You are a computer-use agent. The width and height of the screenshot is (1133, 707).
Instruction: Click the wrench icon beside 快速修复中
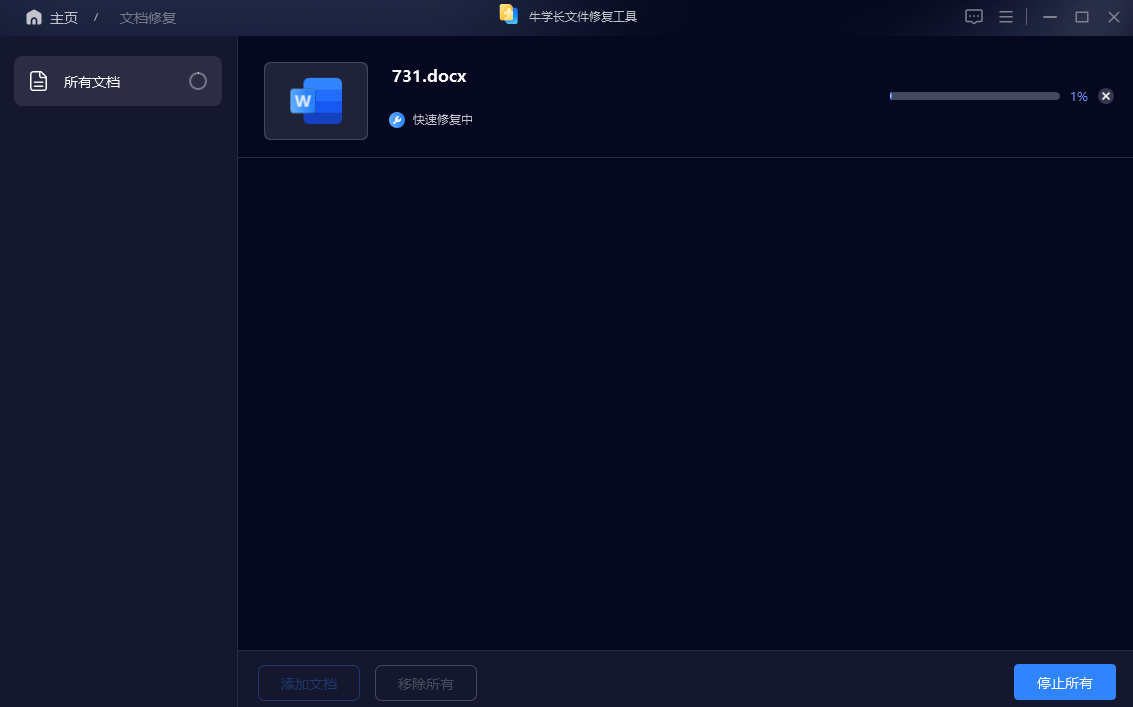[397, 120]
